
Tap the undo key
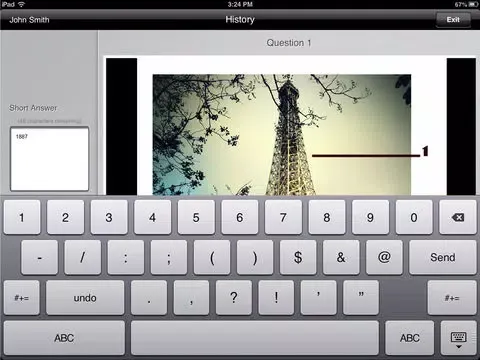pos(85,298)
